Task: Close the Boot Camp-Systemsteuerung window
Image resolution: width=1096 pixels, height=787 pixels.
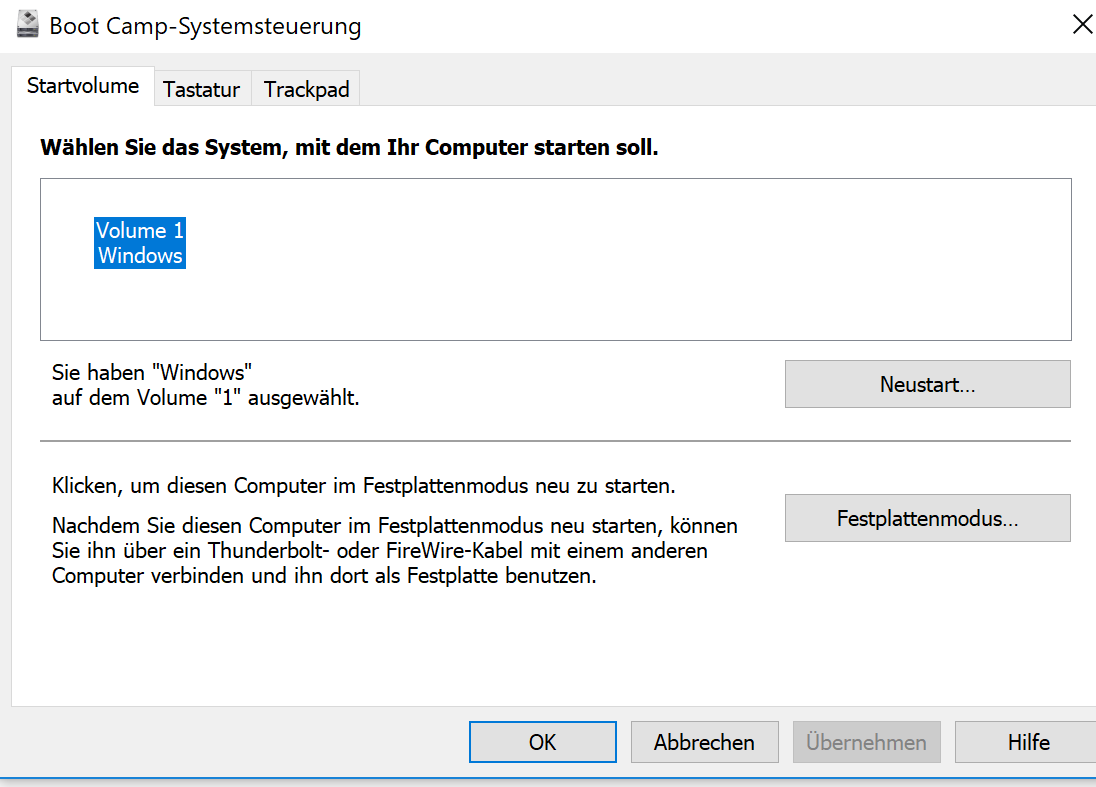Action: point(1082,26)
